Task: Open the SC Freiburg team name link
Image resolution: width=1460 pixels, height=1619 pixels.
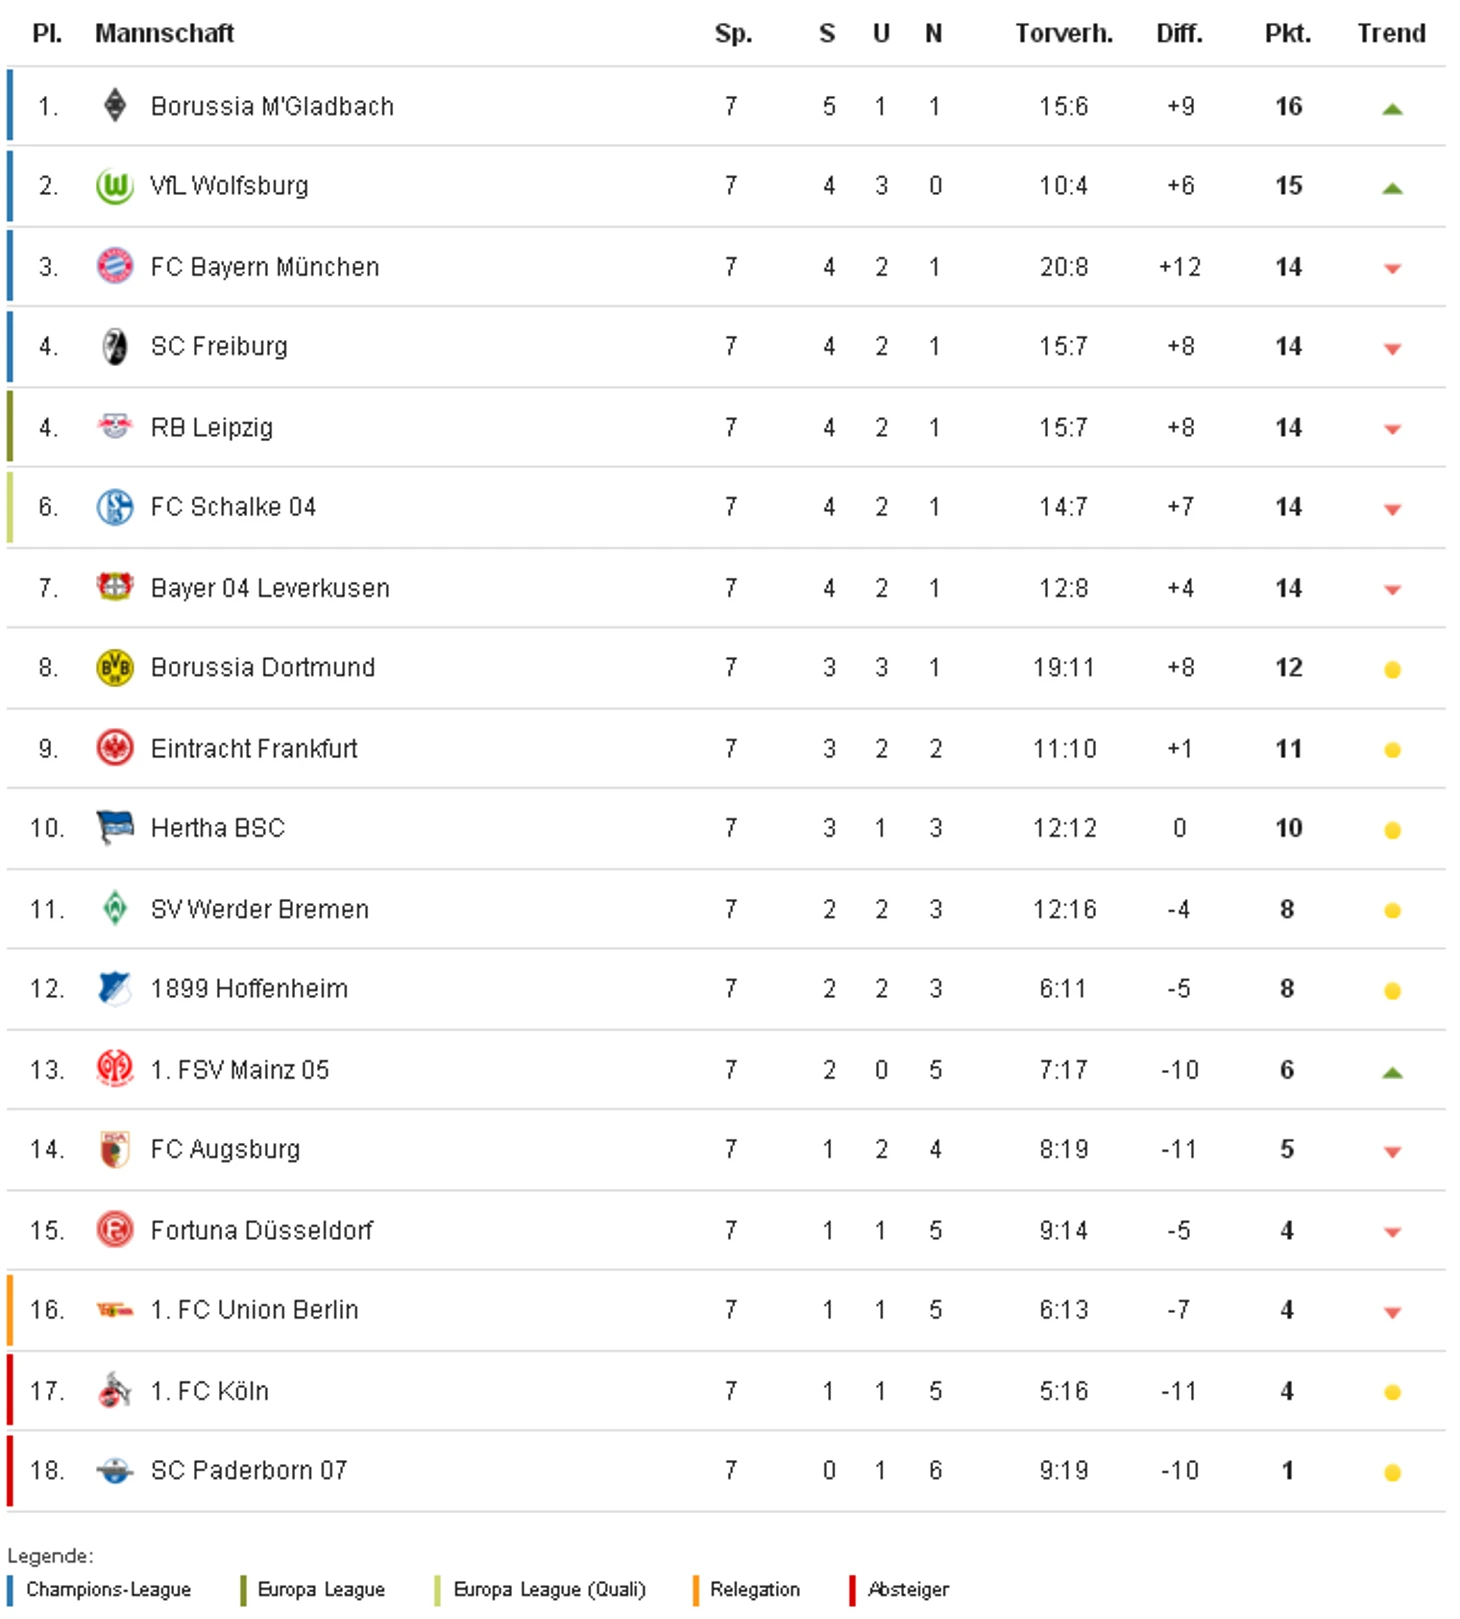Action: pyautogui.click(x=219, y=346)
